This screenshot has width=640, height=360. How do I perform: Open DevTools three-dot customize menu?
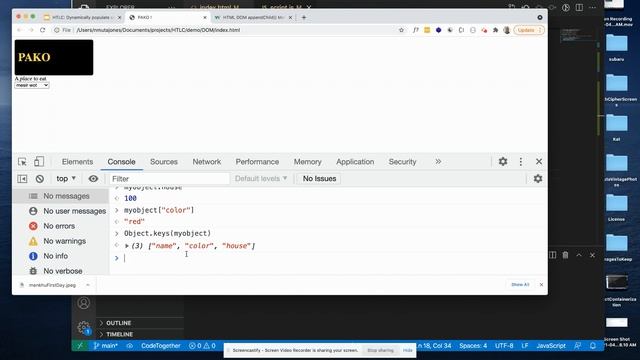[x=520, y=162]
